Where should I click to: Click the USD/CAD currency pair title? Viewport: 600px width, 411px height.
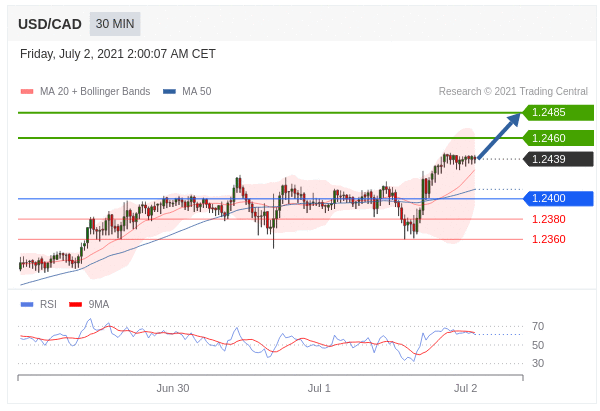click(50, 24)
